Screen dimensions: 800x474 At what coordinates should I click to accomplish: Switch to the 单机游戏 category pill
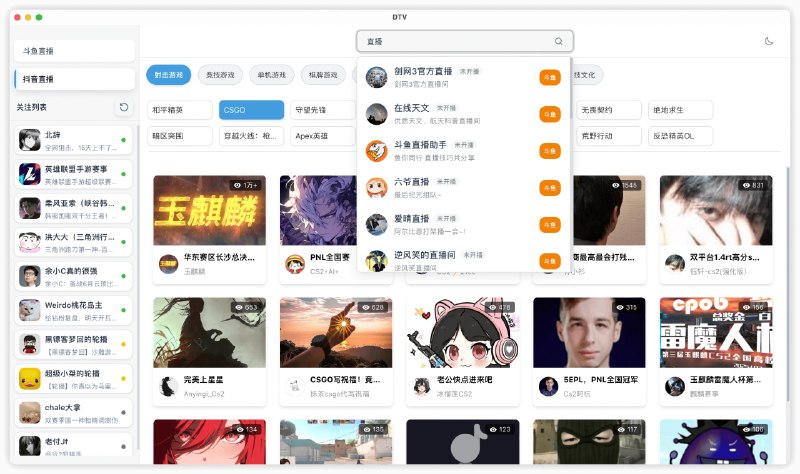tap(272, 75)
